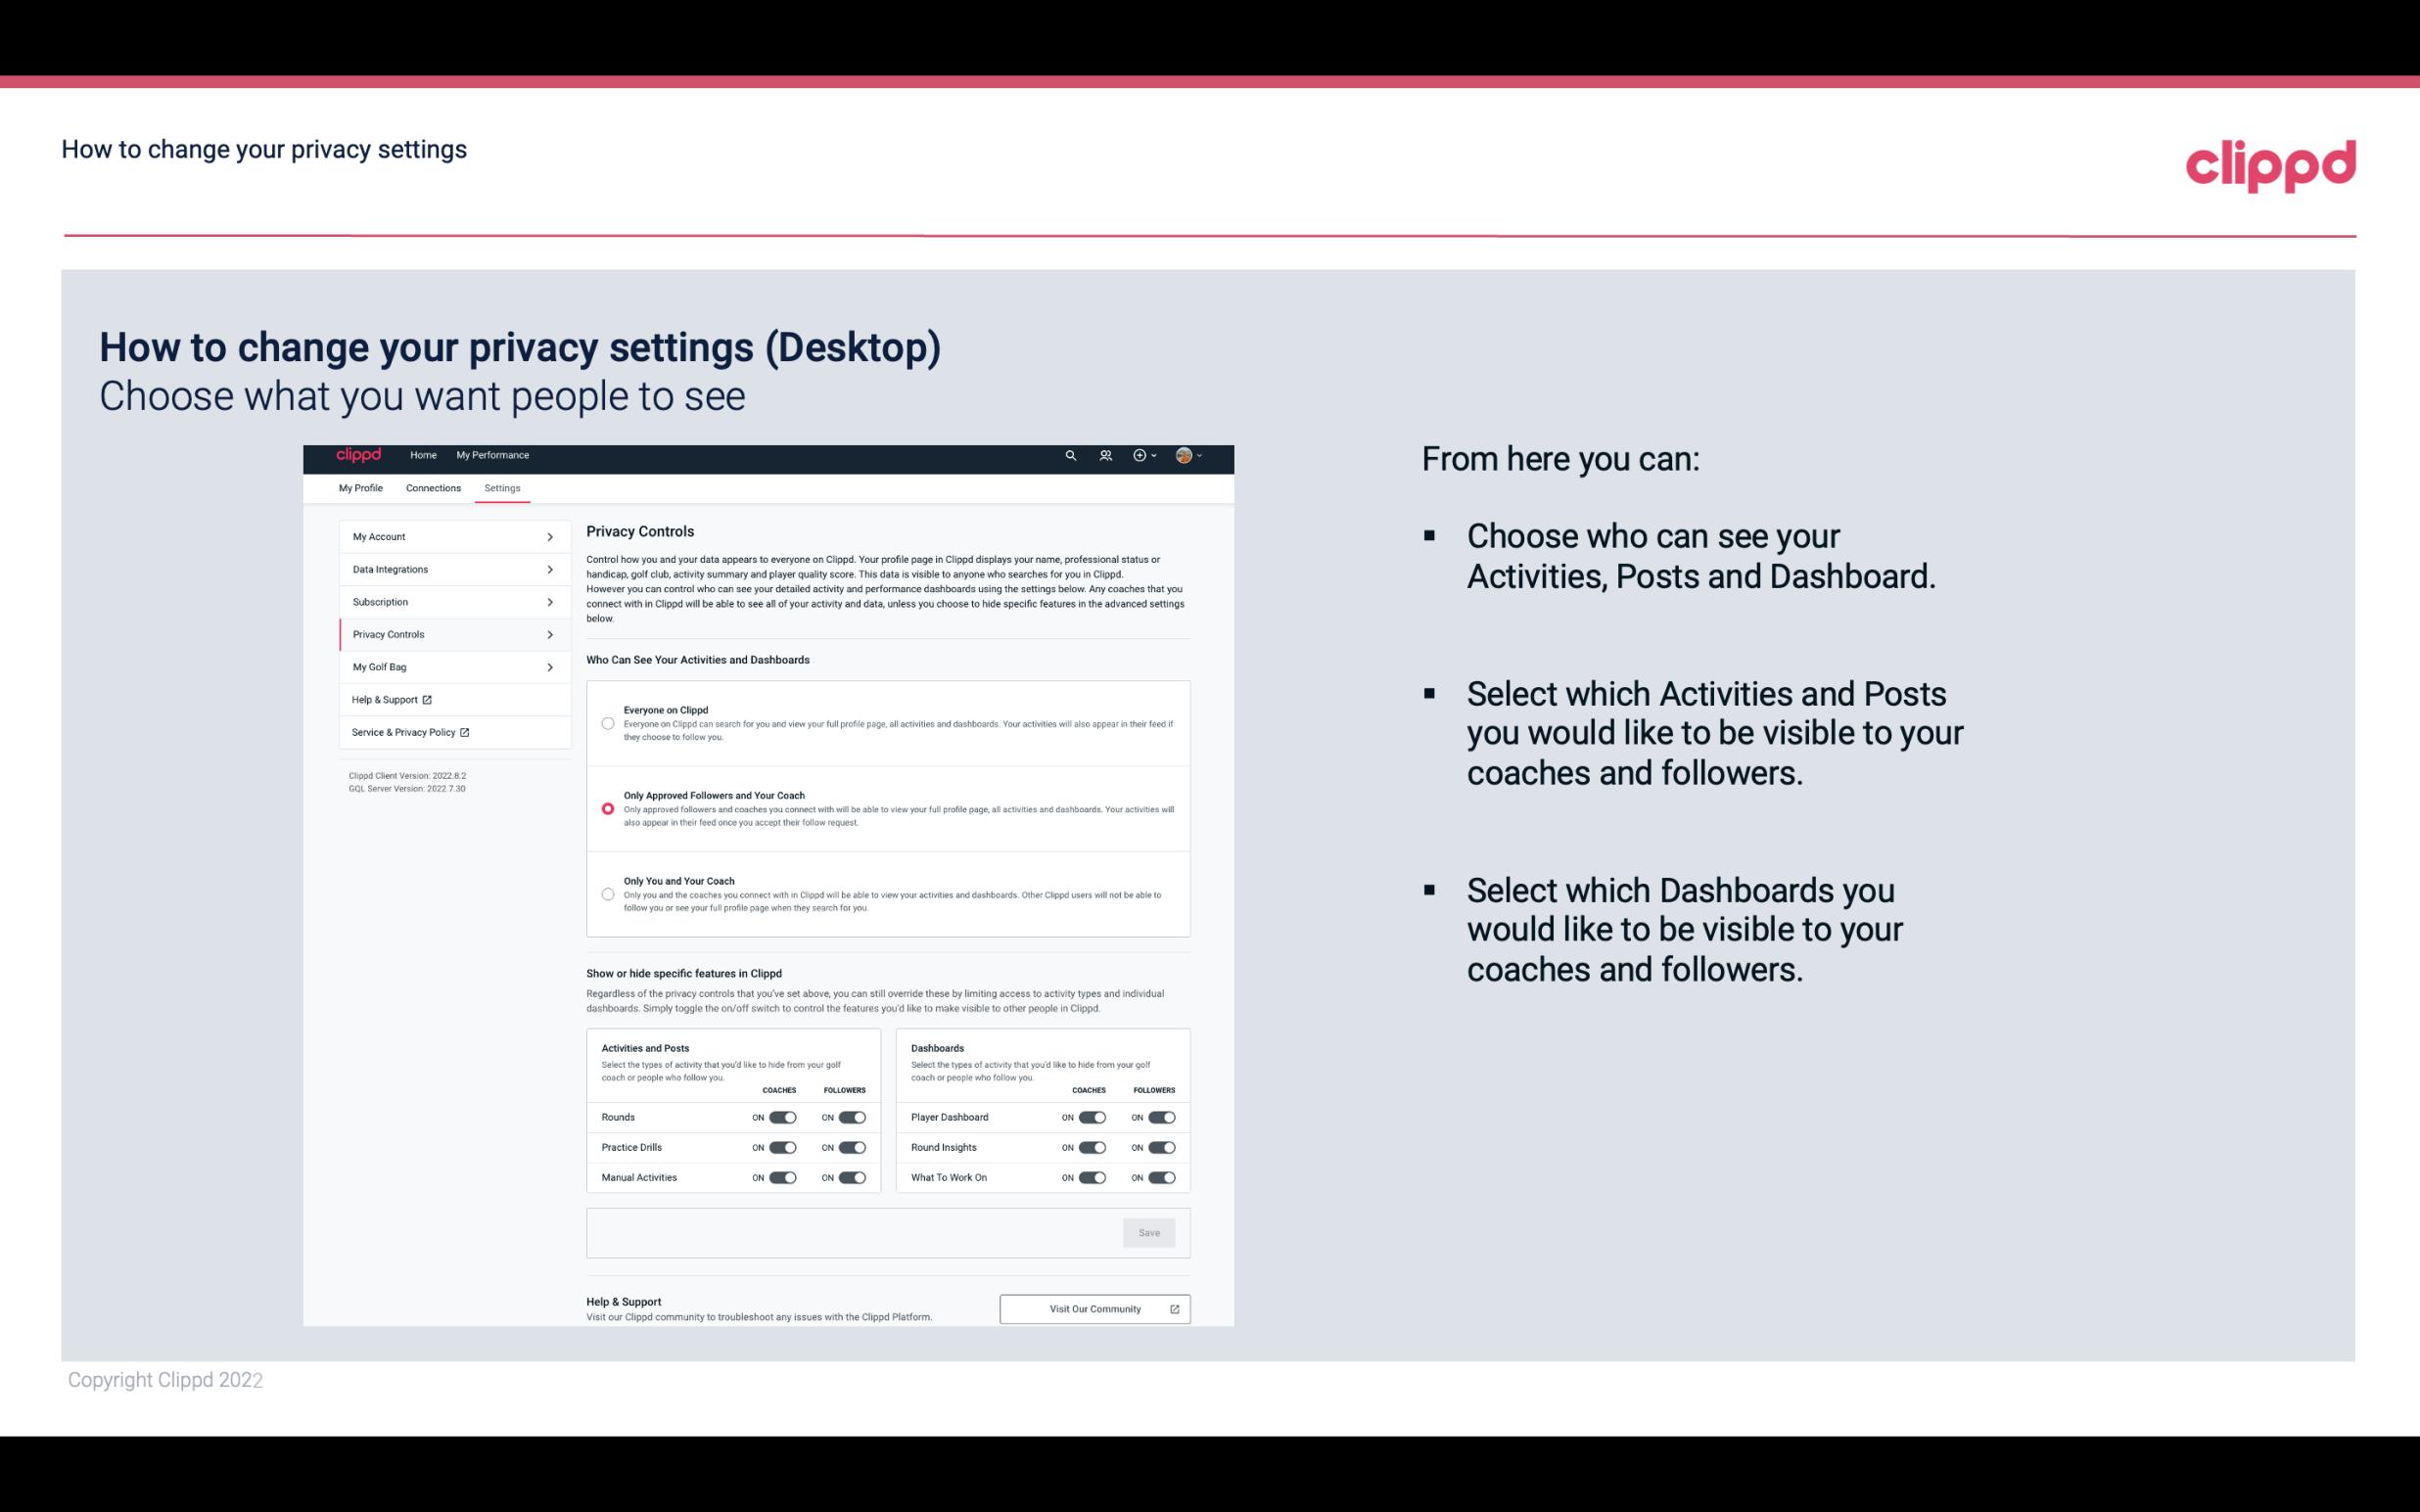The image size is (2420, 1512).
Task: Click the Save button on the form
Action: [x=1150, y=1233]
